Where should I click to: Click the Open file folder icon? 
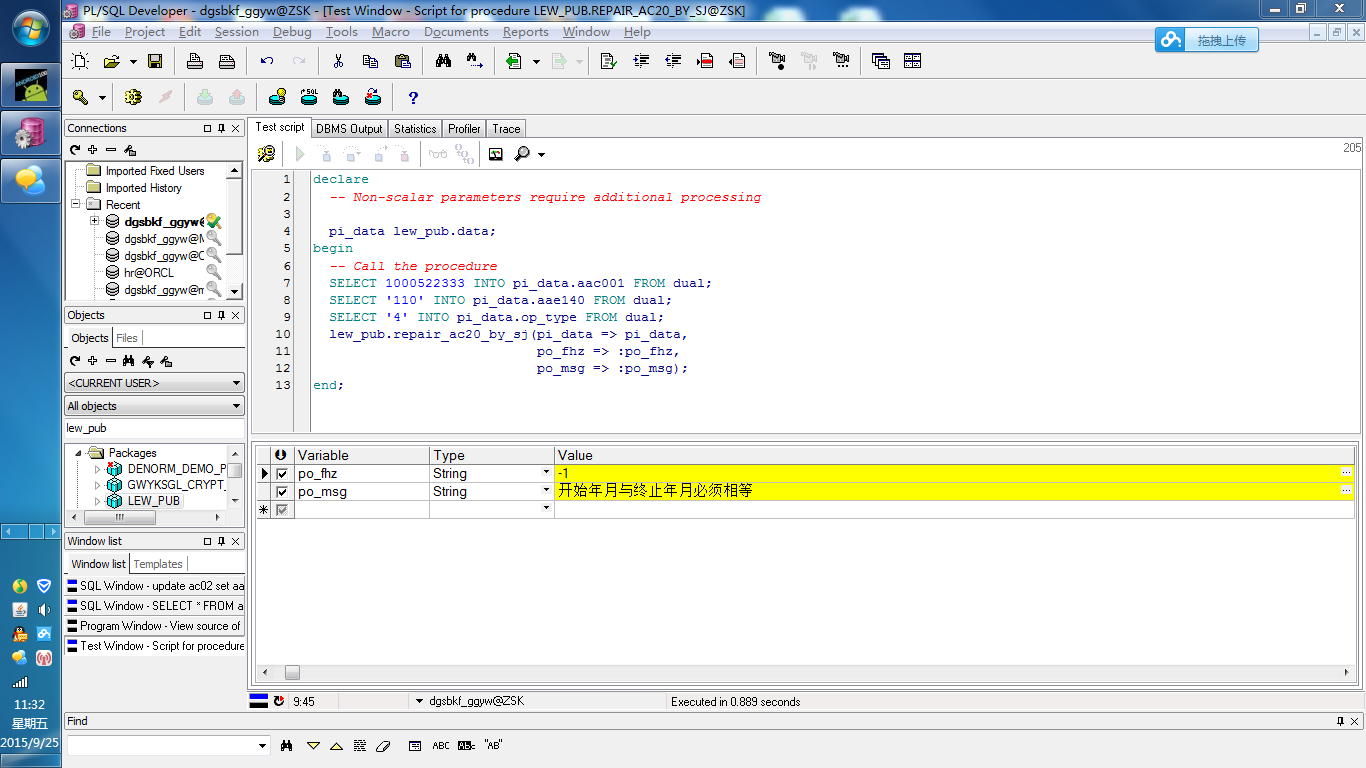pyautogui.click(x=111, y=62)
